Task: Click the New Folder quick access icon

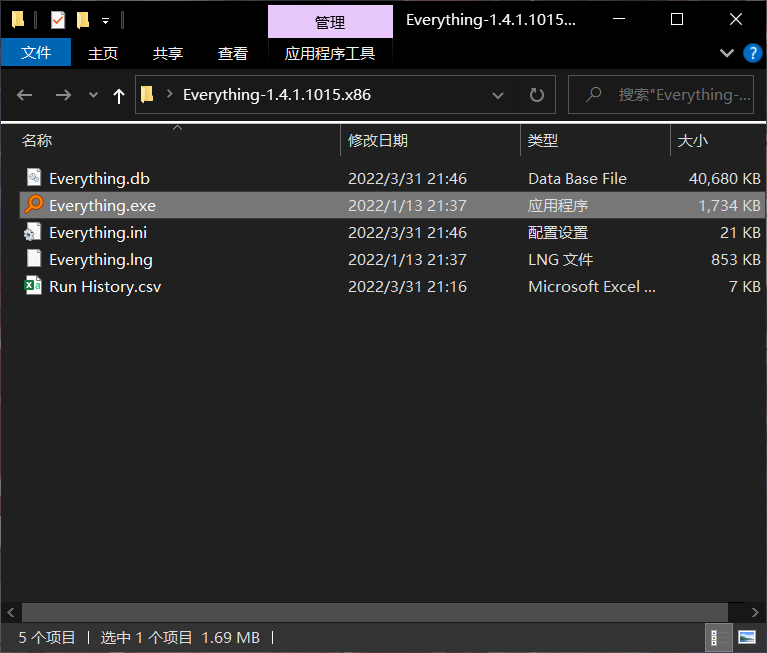Action: pyautogui.click(x=83, y=20)
